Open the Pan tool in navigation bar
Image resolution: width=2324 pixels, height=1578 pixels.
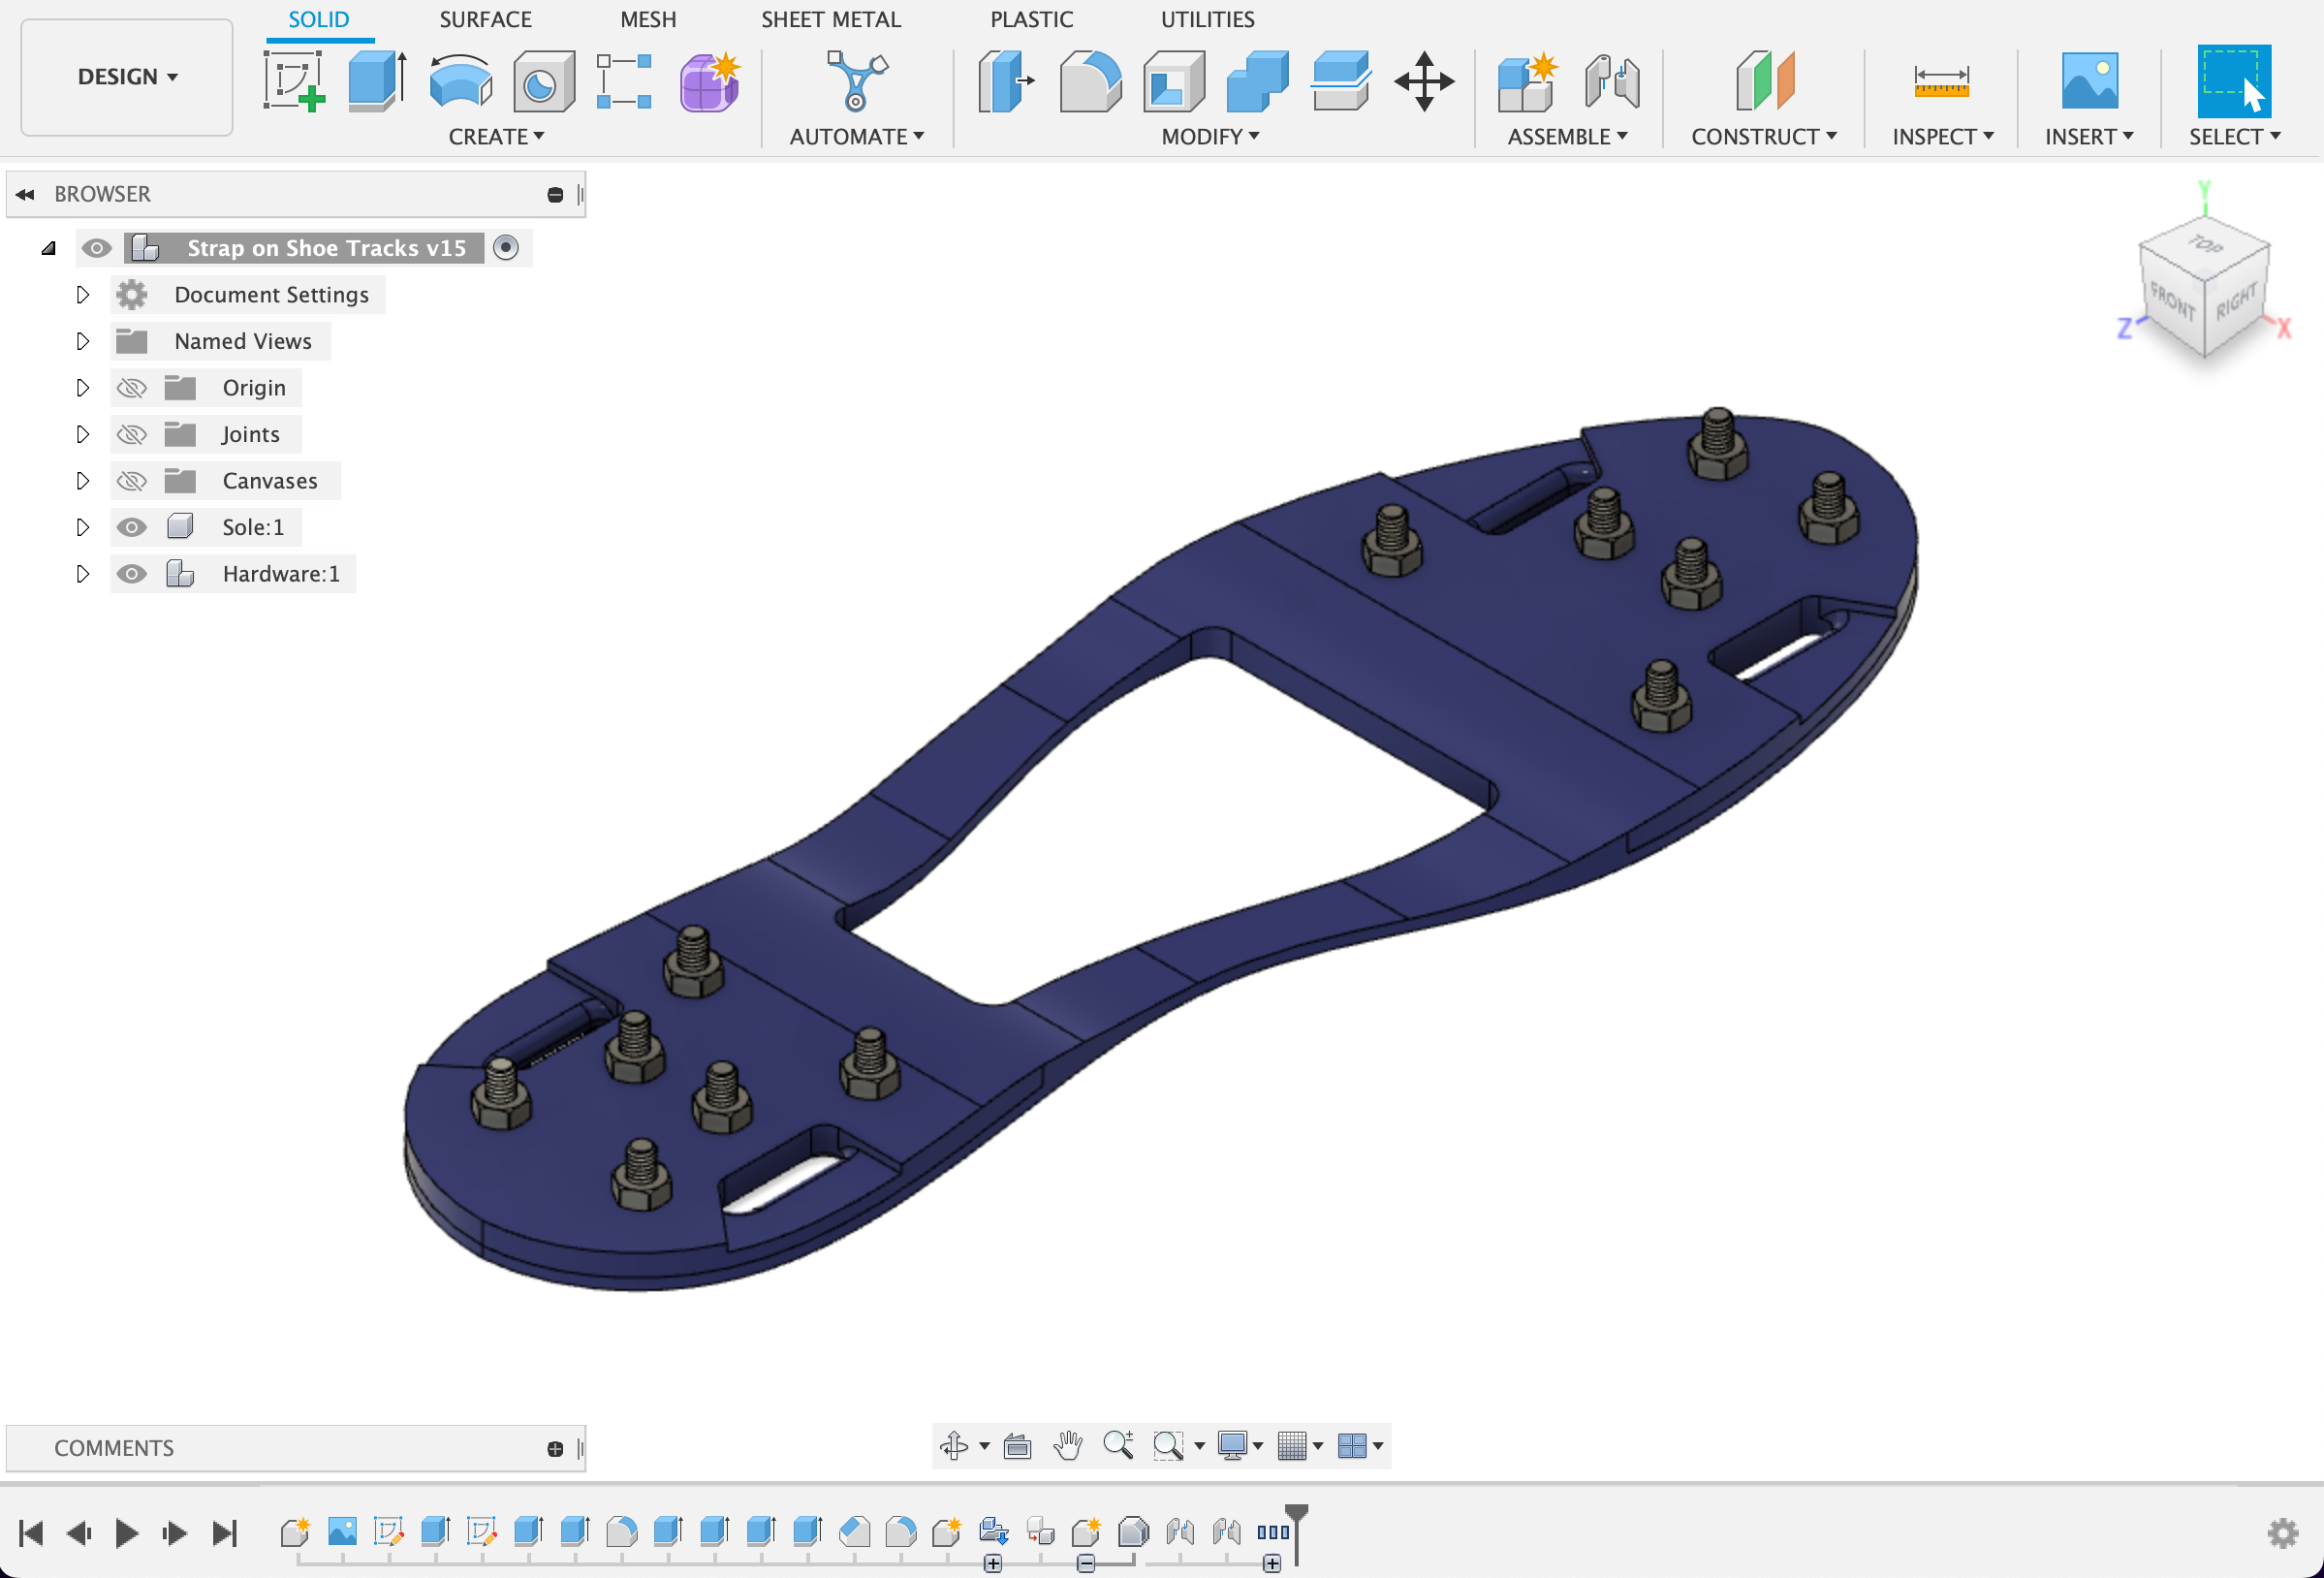click(1067, 1447)
